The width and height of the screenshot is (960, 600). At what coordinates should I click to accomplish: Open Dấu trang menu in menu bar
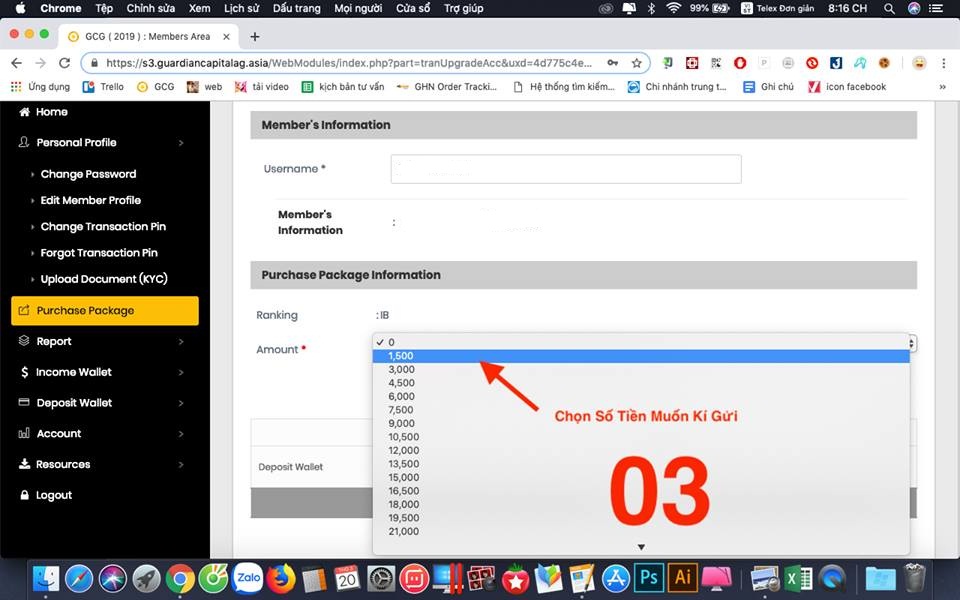296,8
